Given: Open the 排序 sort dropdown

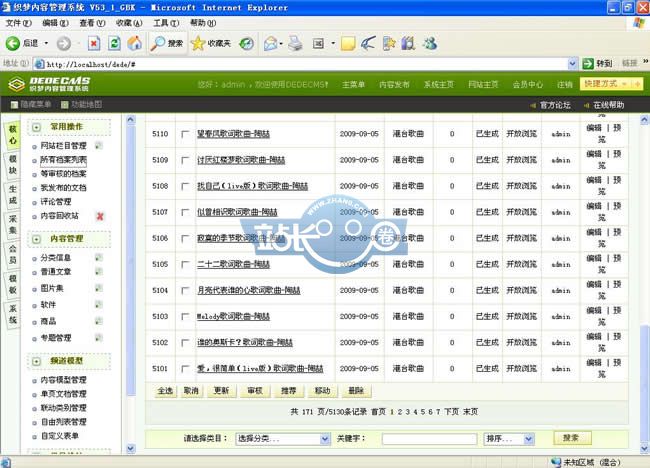Looking at the screenshot, I should pos(509,439).
